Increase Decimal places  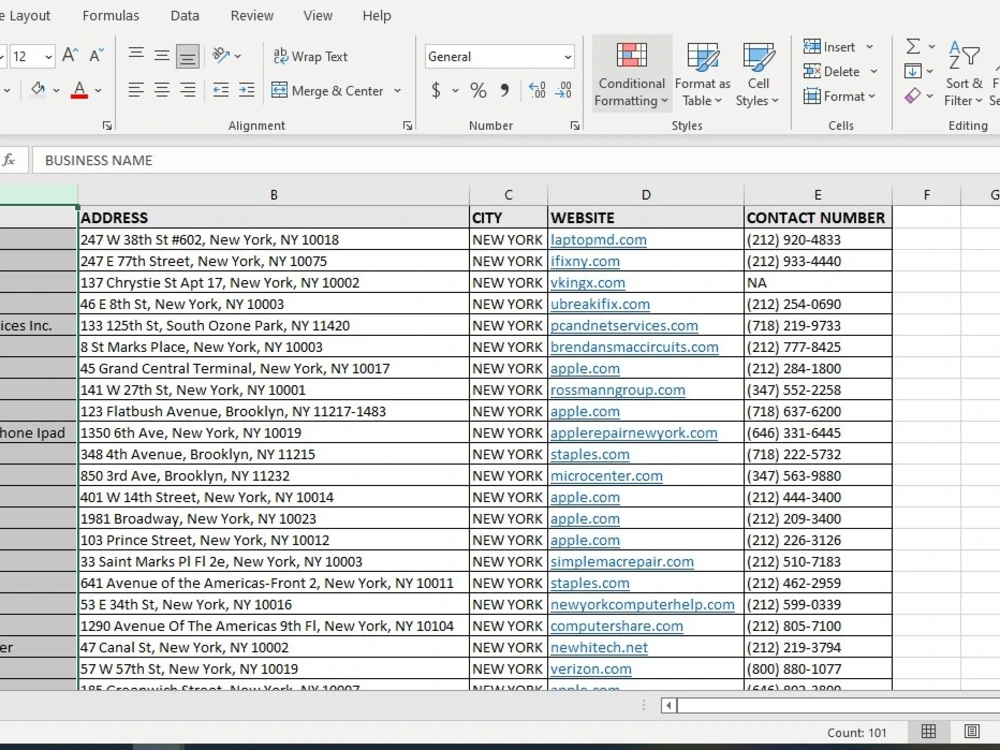click(x=537, y=90)
